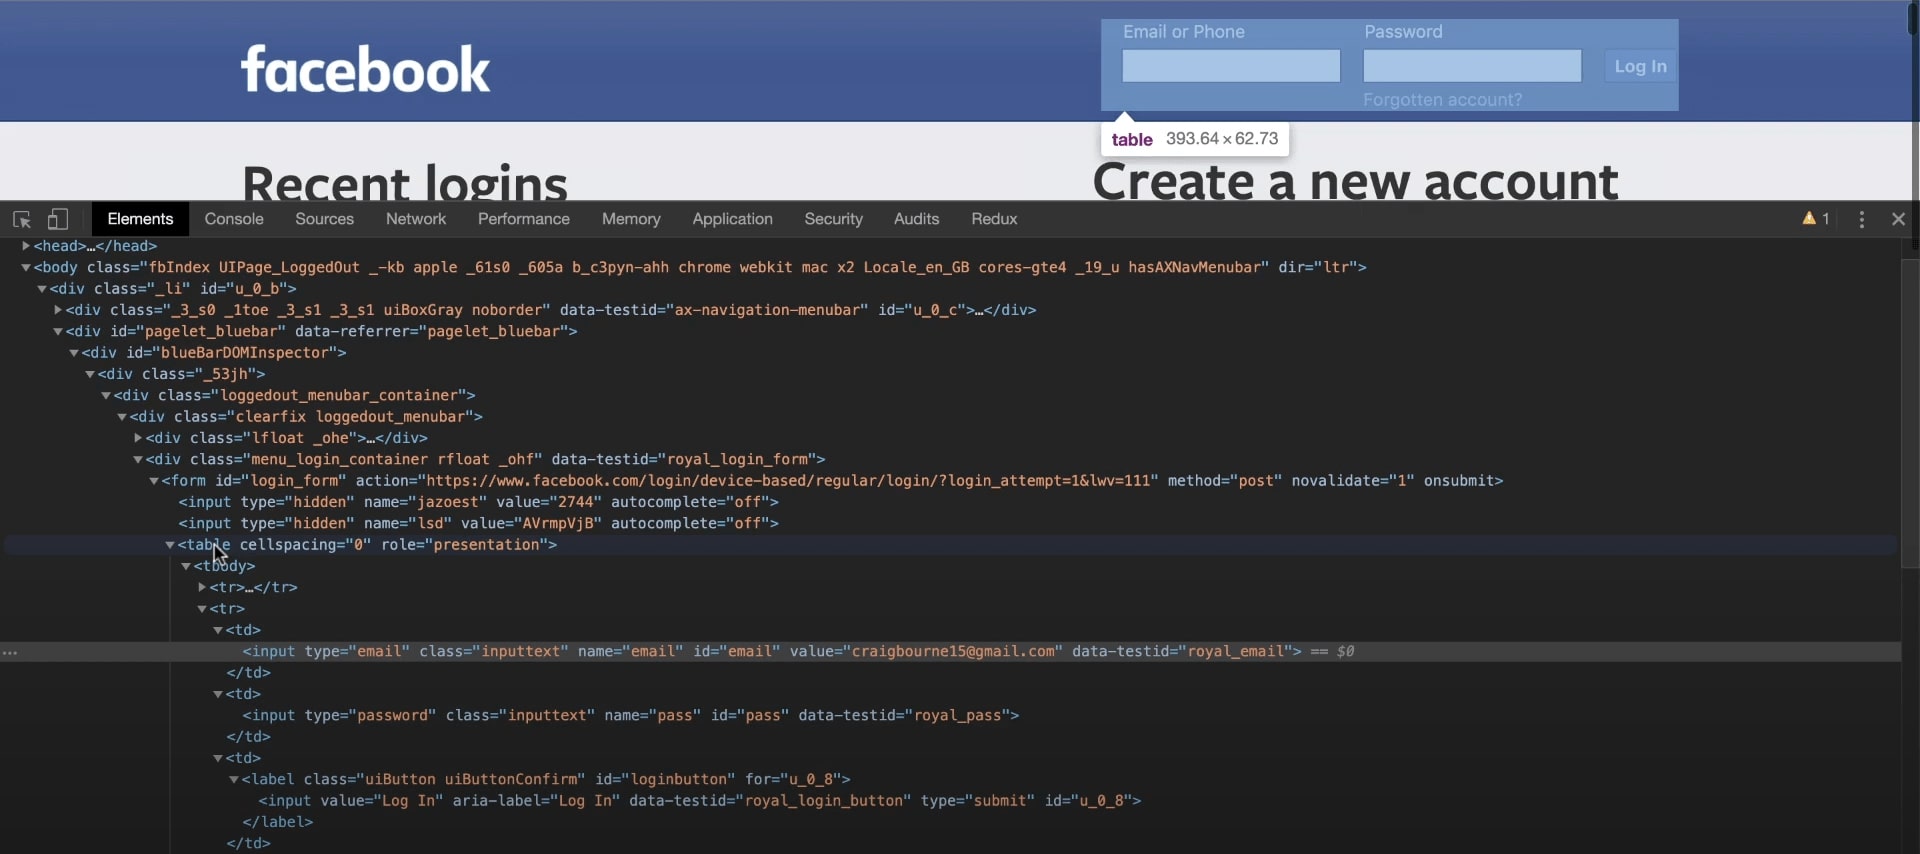Expand the head element node
Viewport: 1920px width, 854px height.
coord(26,246)
